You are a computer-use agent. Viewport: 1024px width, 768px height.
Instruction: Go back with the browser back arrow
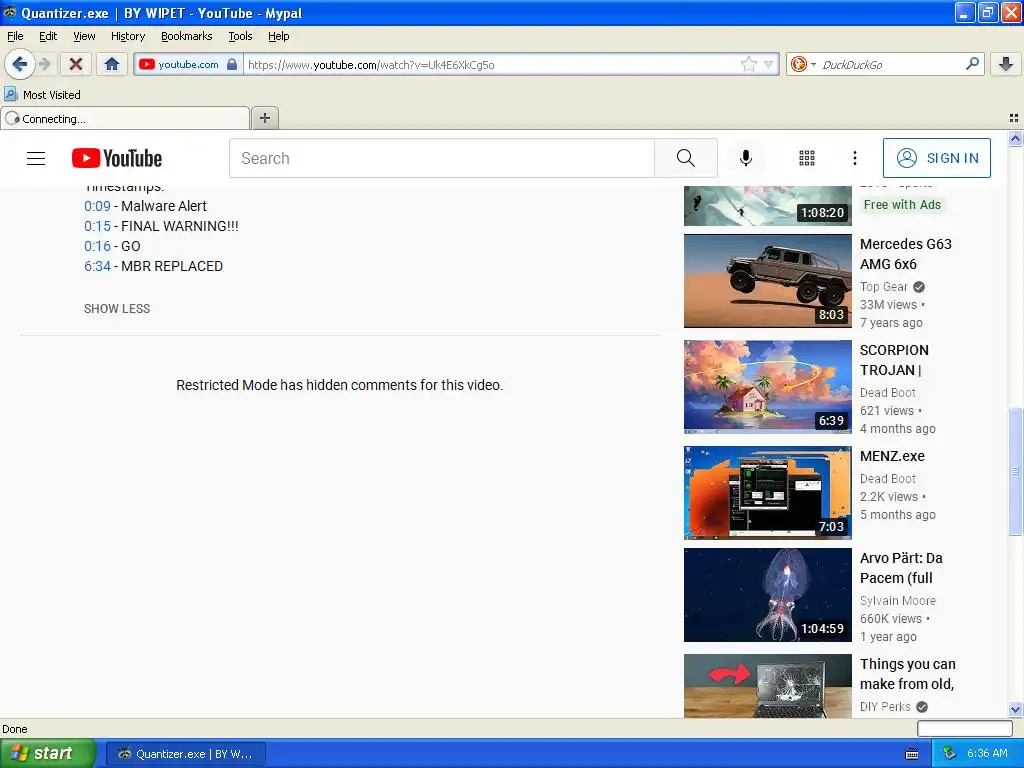coord(19,64)
